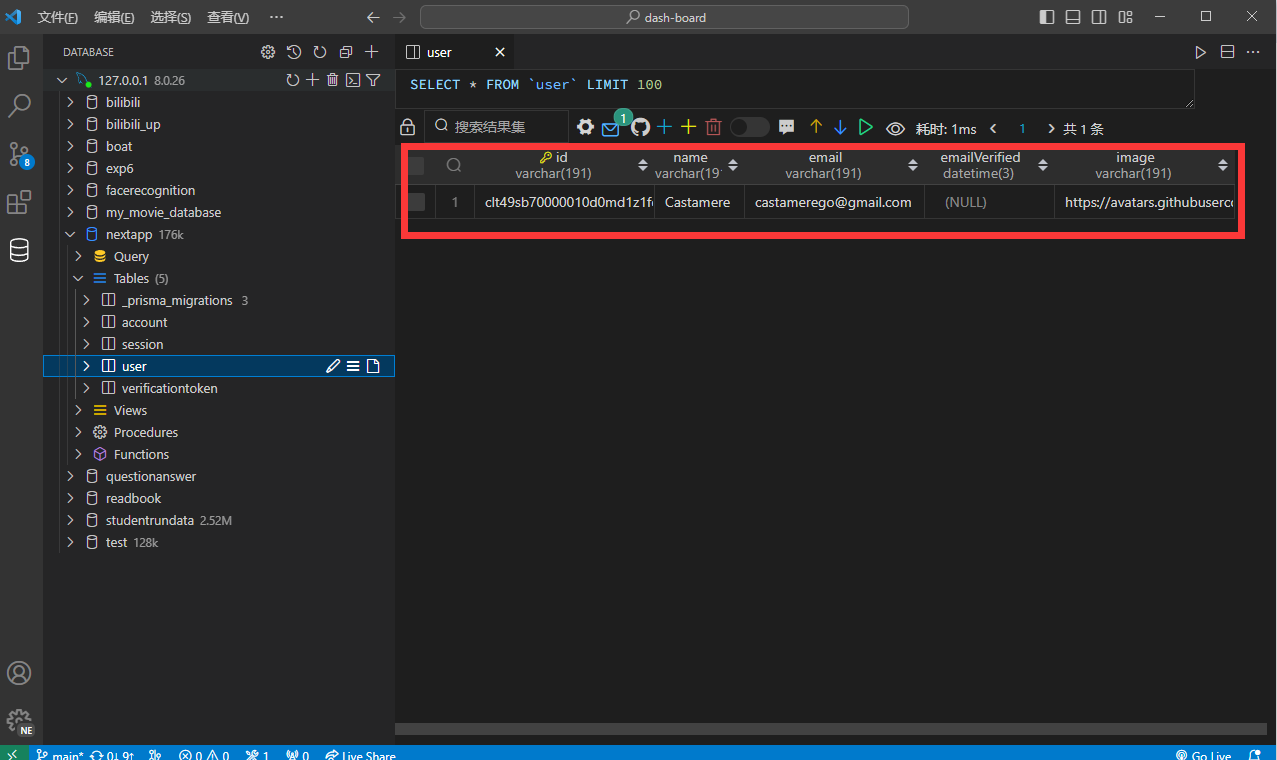Open the 编辑(E) menu
1277x760 pixels.
tap(114, 17)
